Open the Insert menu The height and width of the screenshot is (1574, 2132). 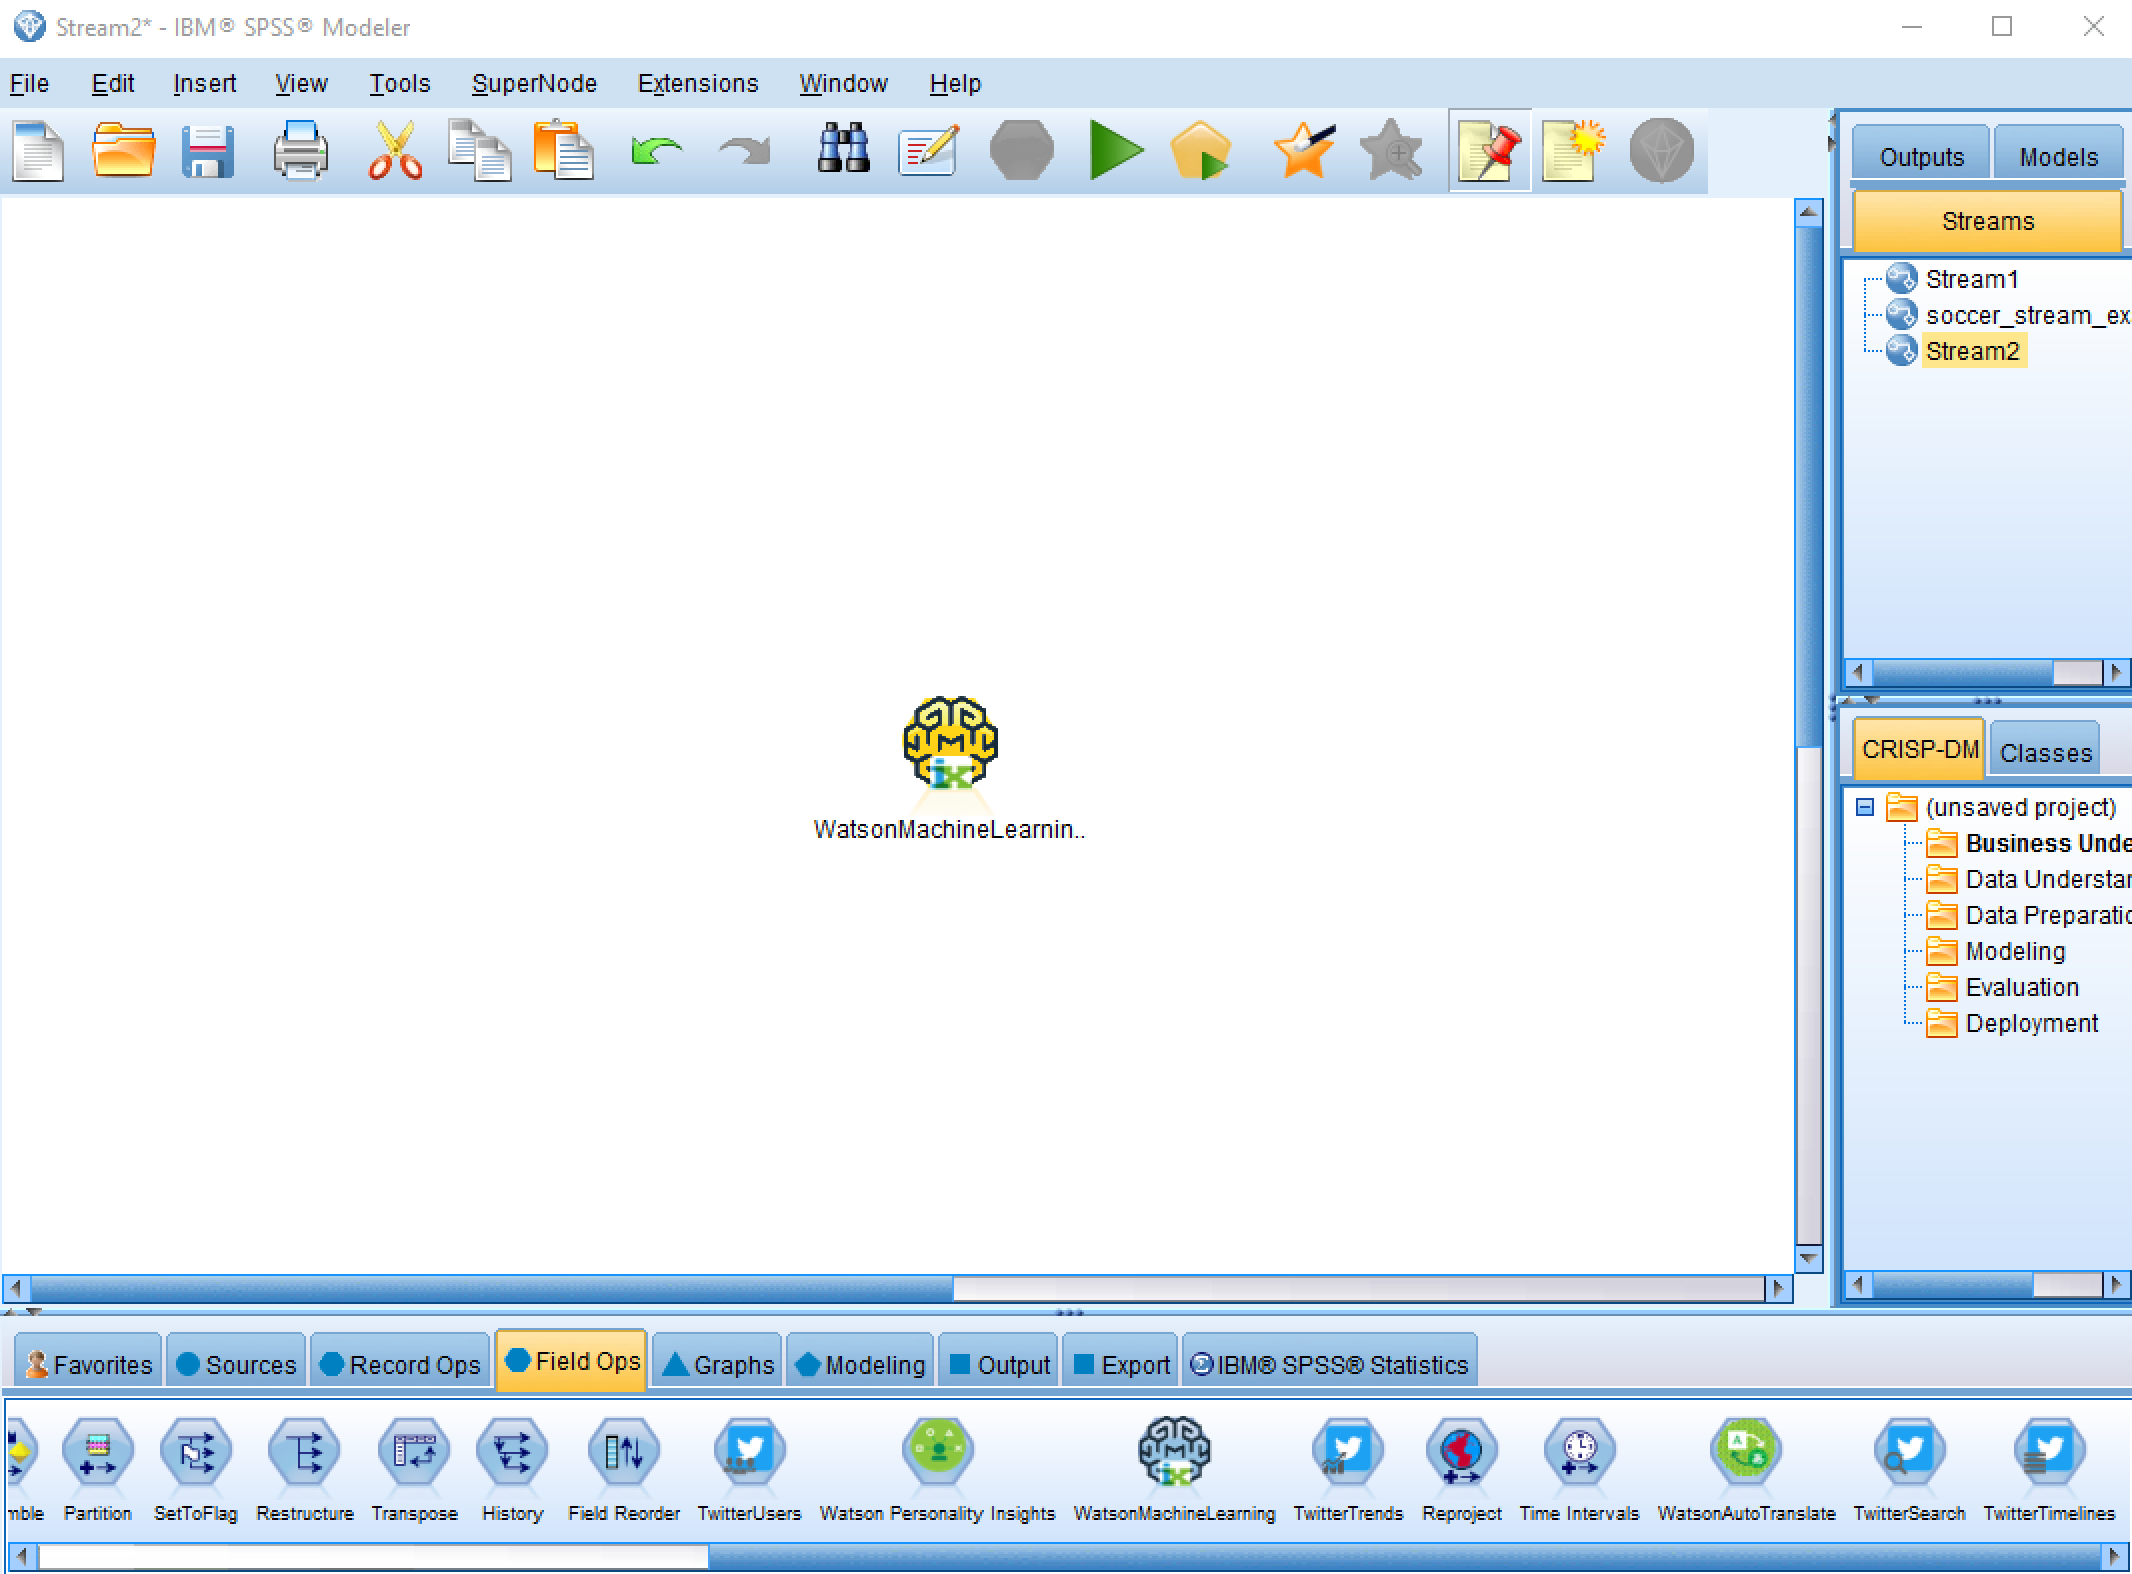click(204, 83)
